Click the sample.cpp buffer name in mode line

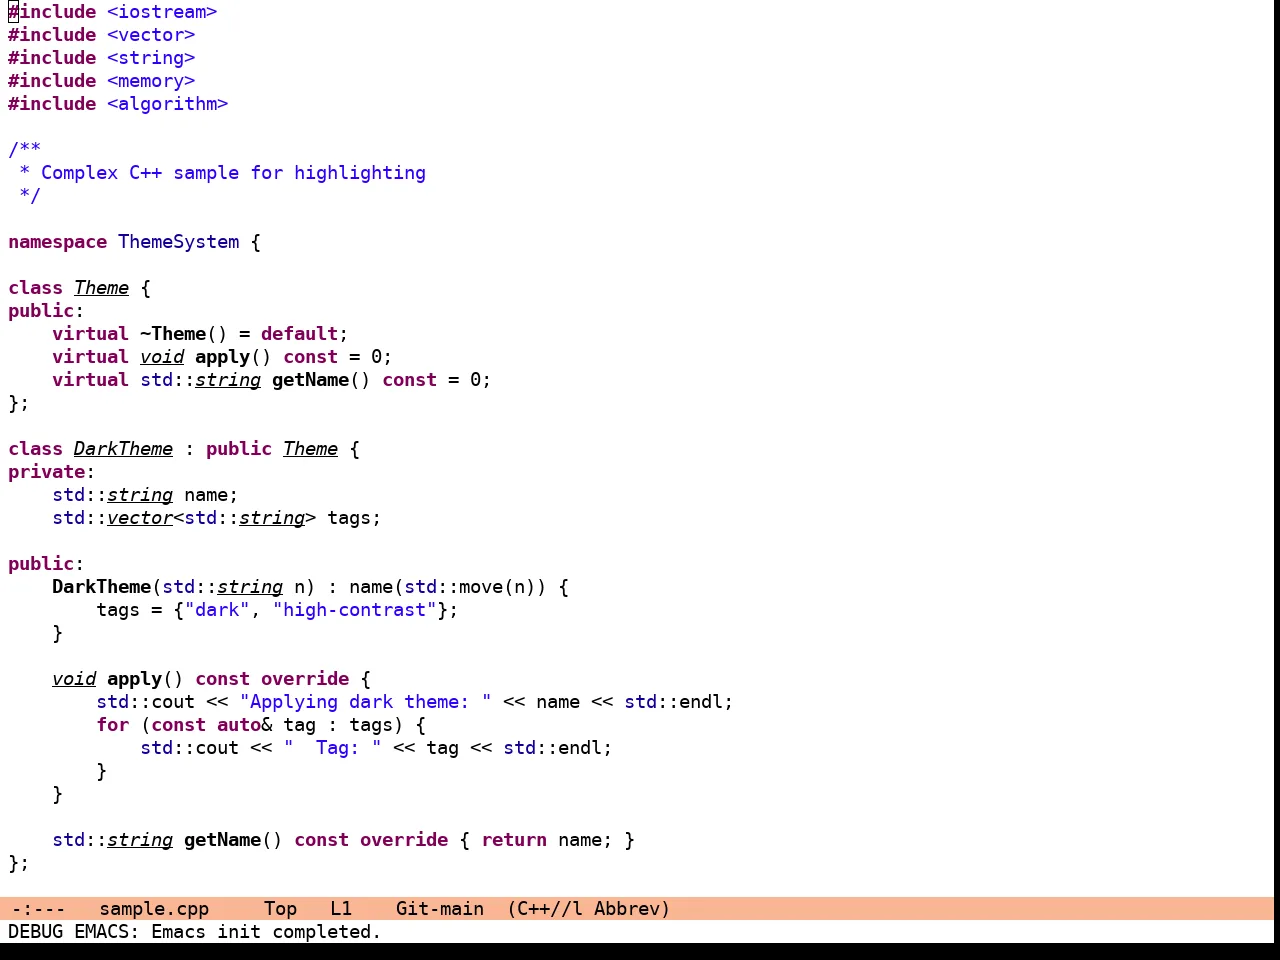pos(154,909)
